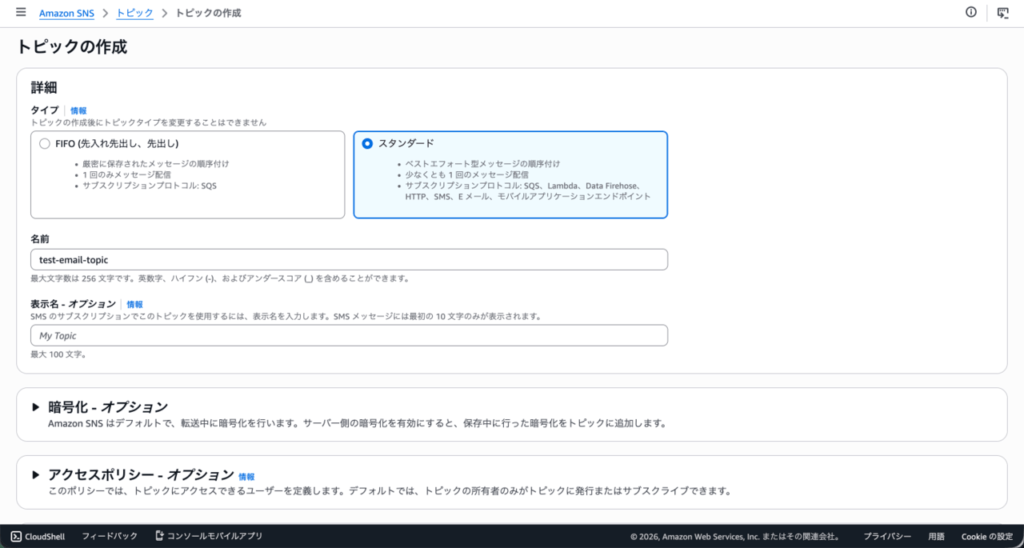Open フィードバック in the footer

(109, 536)
